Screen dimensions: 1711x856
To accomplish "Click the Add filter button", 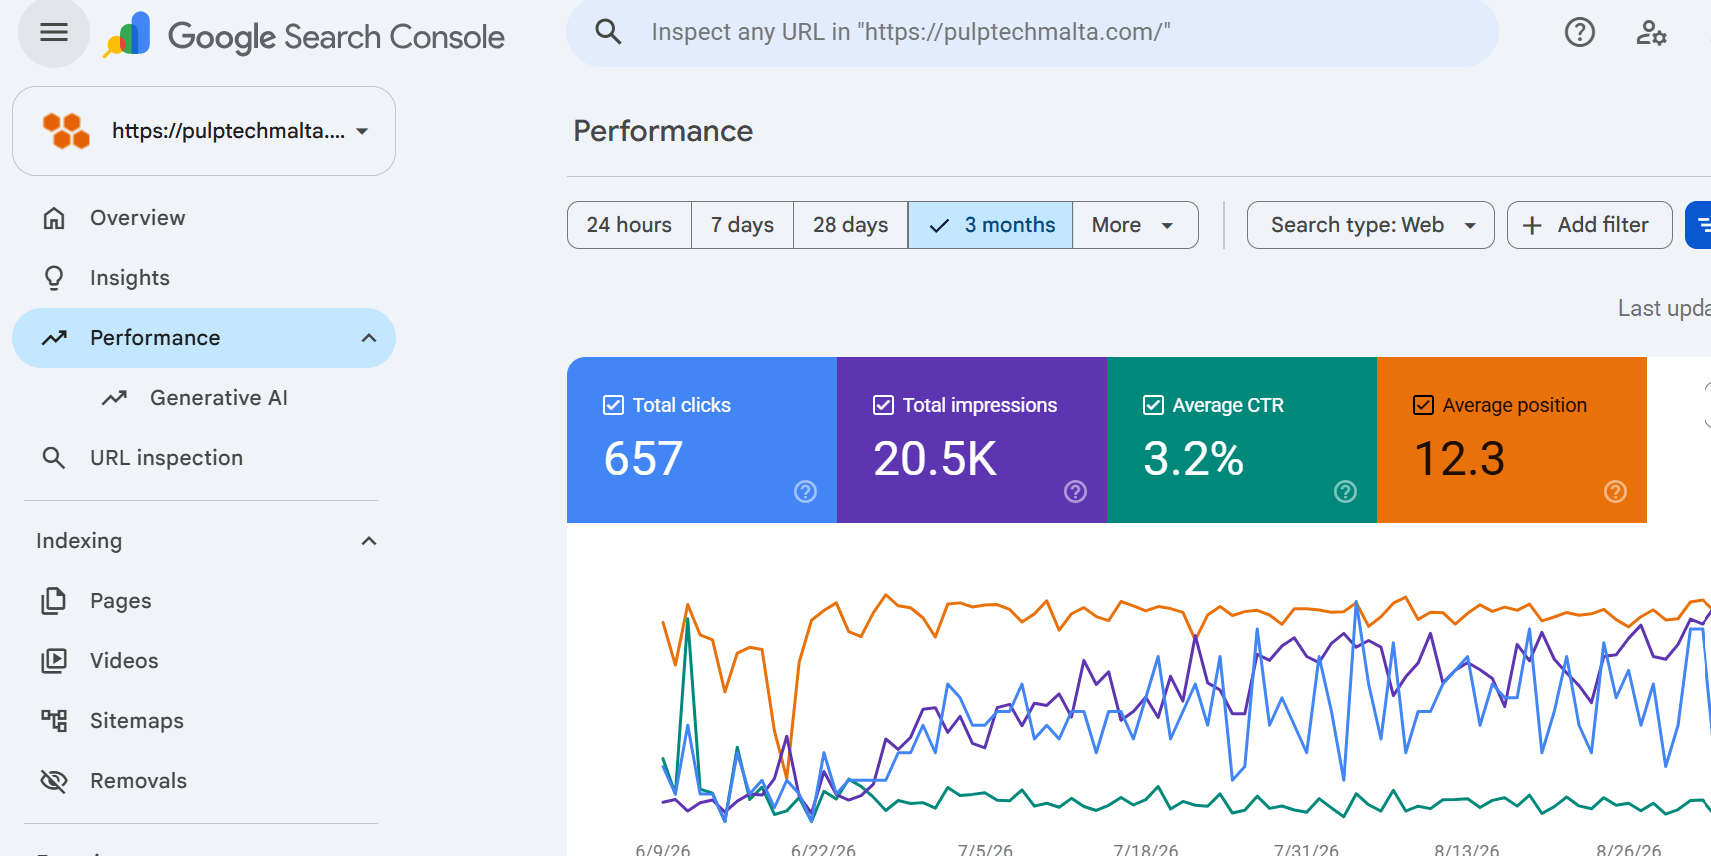I will pos(1589,225).
